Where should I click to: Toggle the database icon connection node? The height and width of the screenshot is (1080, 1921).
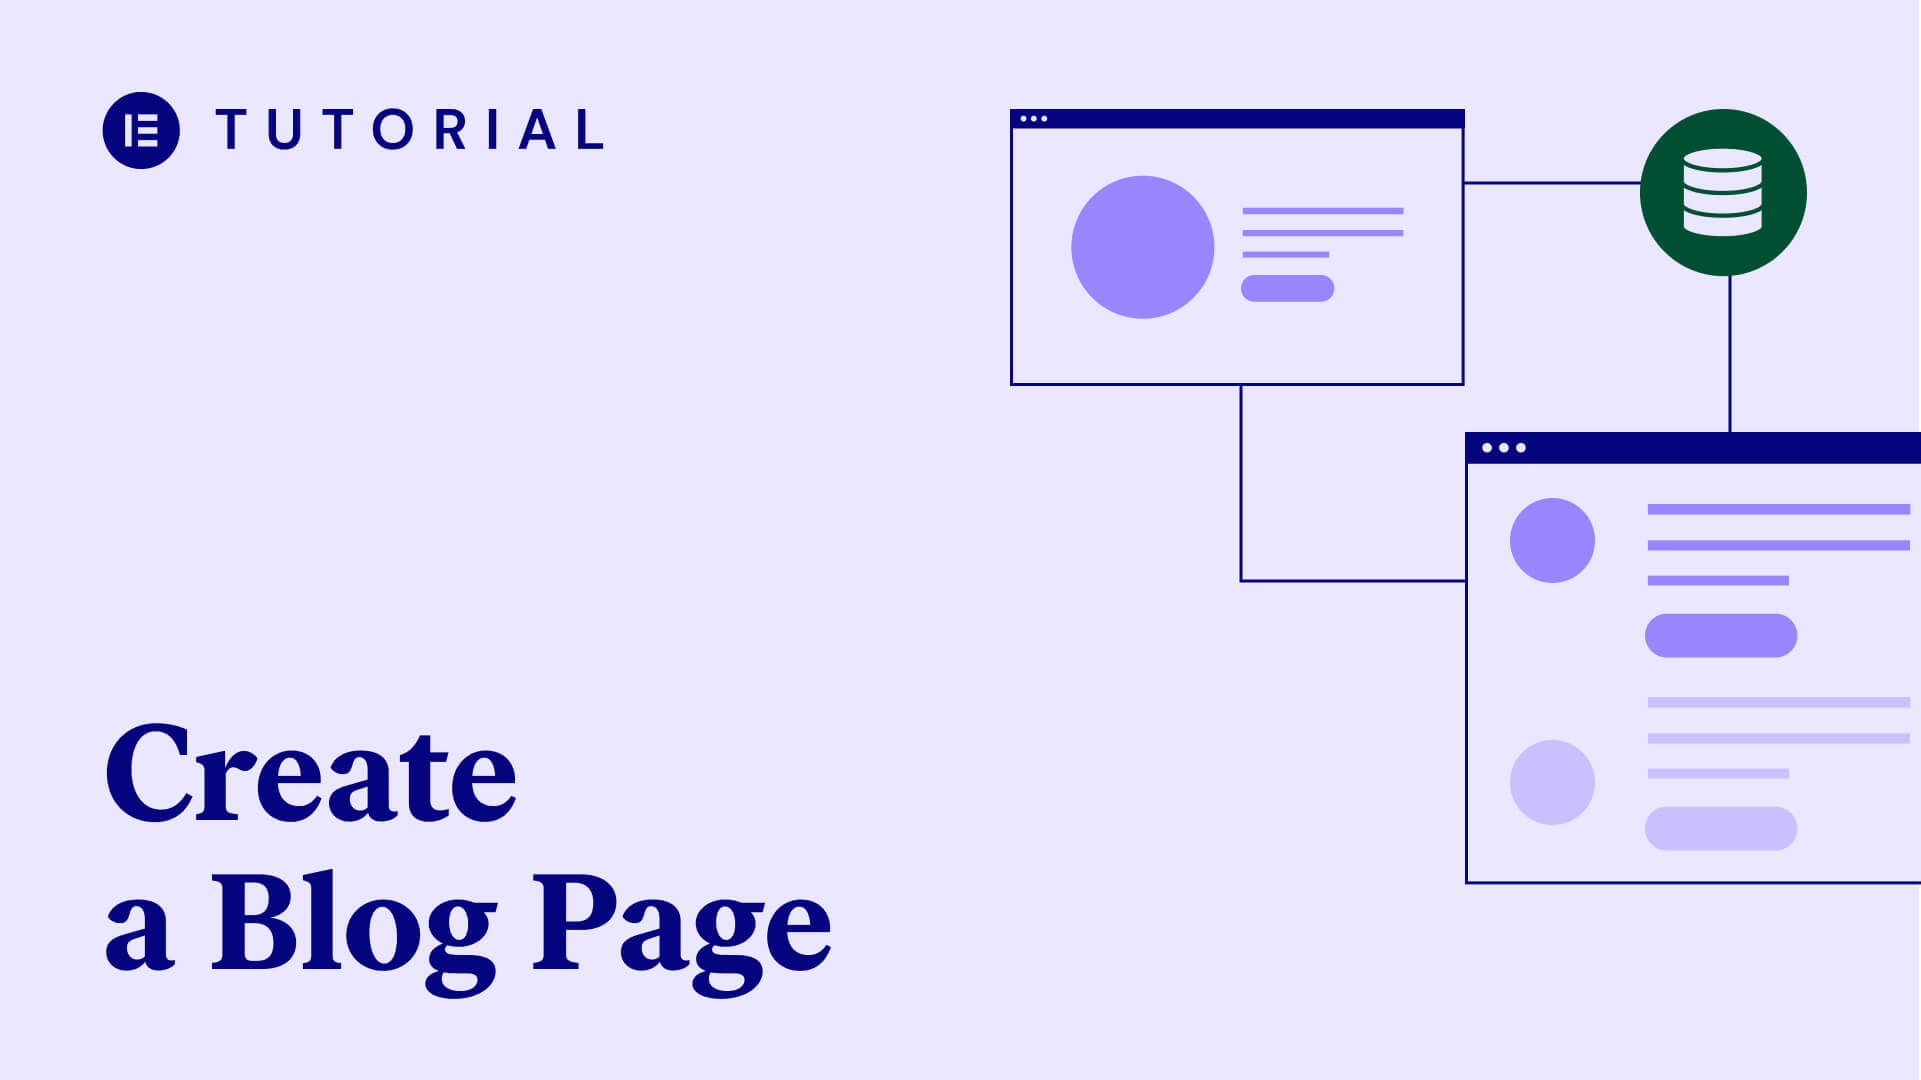point(1722,193)
